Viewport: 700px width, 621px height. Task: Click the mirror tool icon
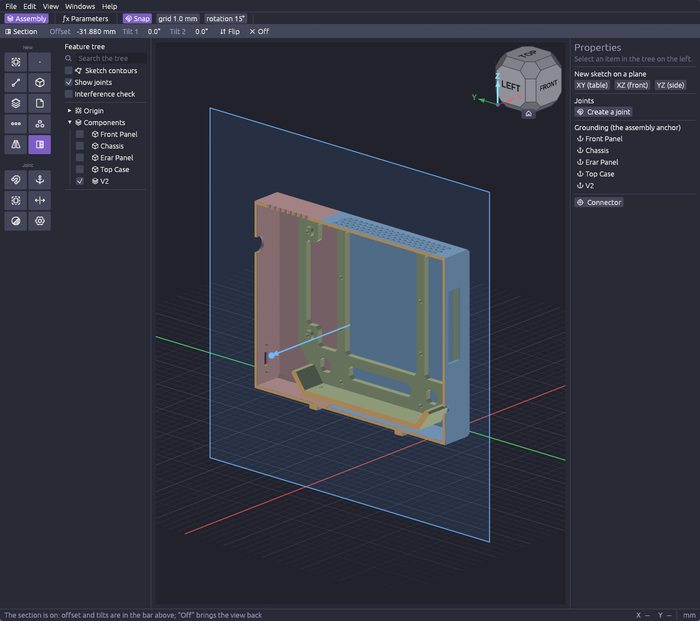16,144
